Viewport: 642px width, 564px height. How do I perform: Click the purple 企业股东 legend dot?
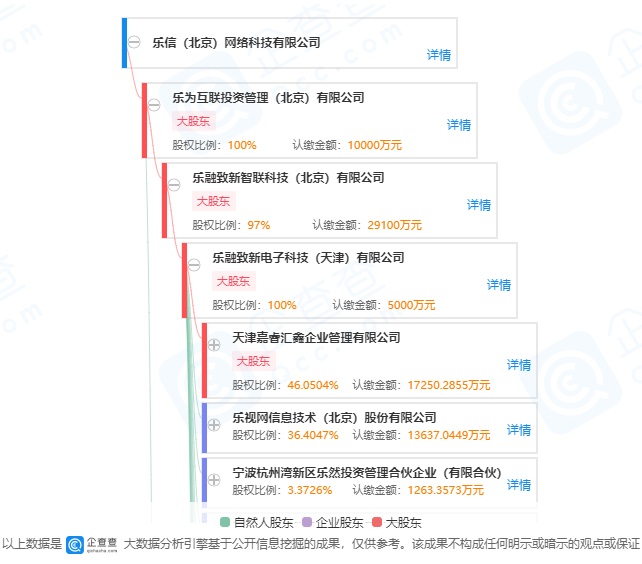307,522
